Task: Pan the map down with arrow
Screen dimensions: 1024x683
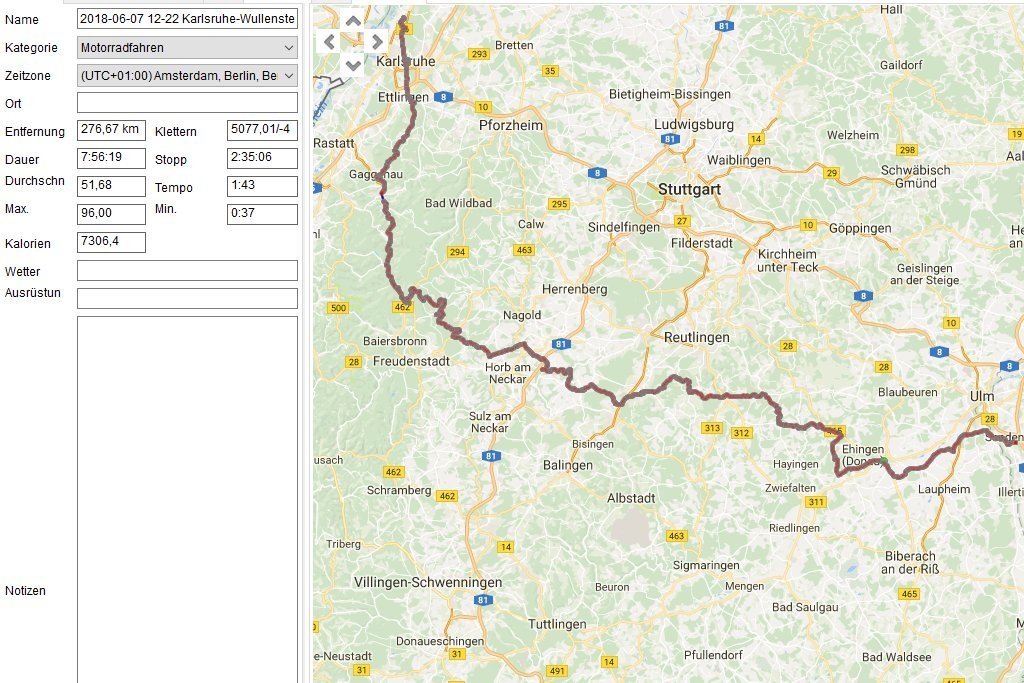Action: coord(353,64)
